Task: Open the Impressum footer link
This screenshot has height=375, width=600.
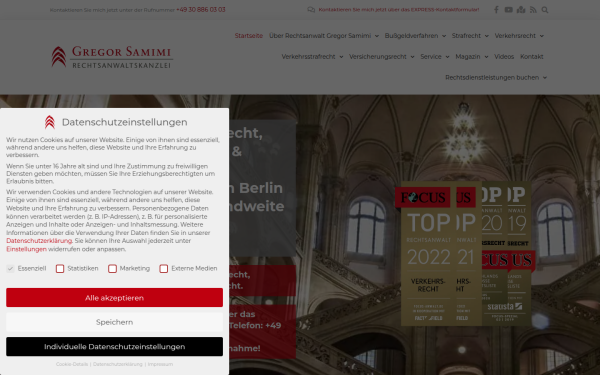Action: pyautogui.click(x=160, y=364)
